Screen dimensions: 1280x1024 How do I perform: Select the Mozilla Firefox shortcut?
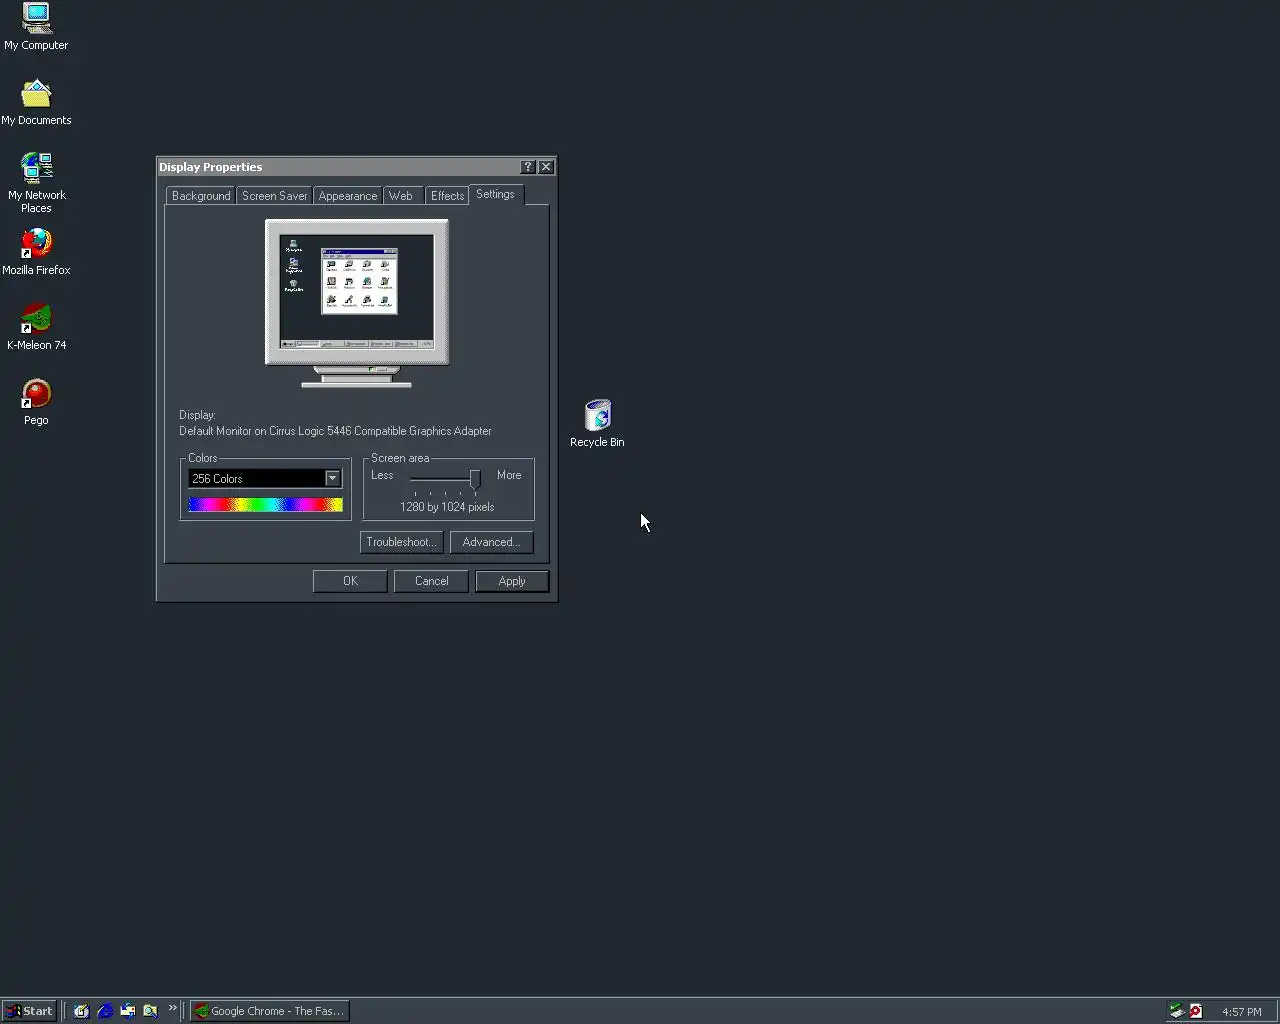36,252
